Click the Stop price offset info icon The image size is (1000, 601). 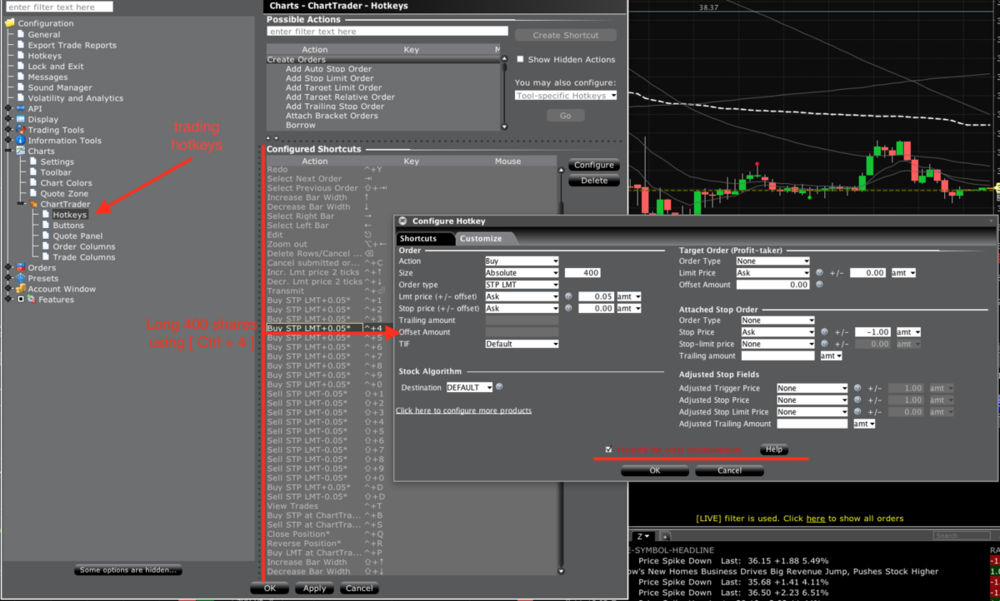tap(568, 308)
